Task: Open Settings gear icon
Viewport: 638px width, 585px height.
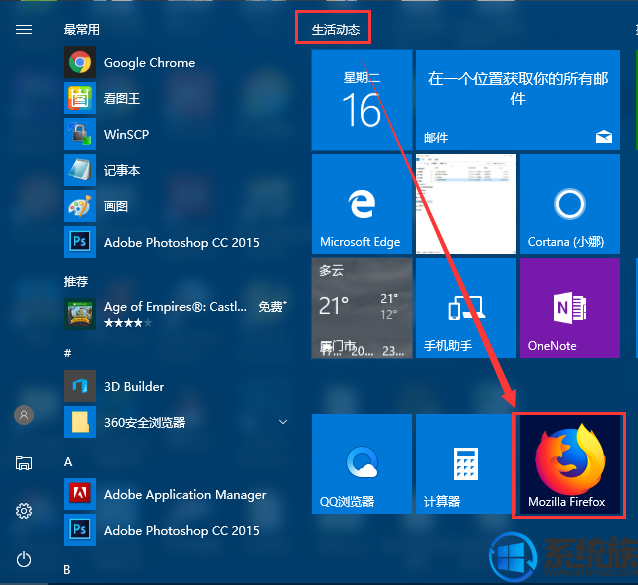Action: tap(24, 511)
